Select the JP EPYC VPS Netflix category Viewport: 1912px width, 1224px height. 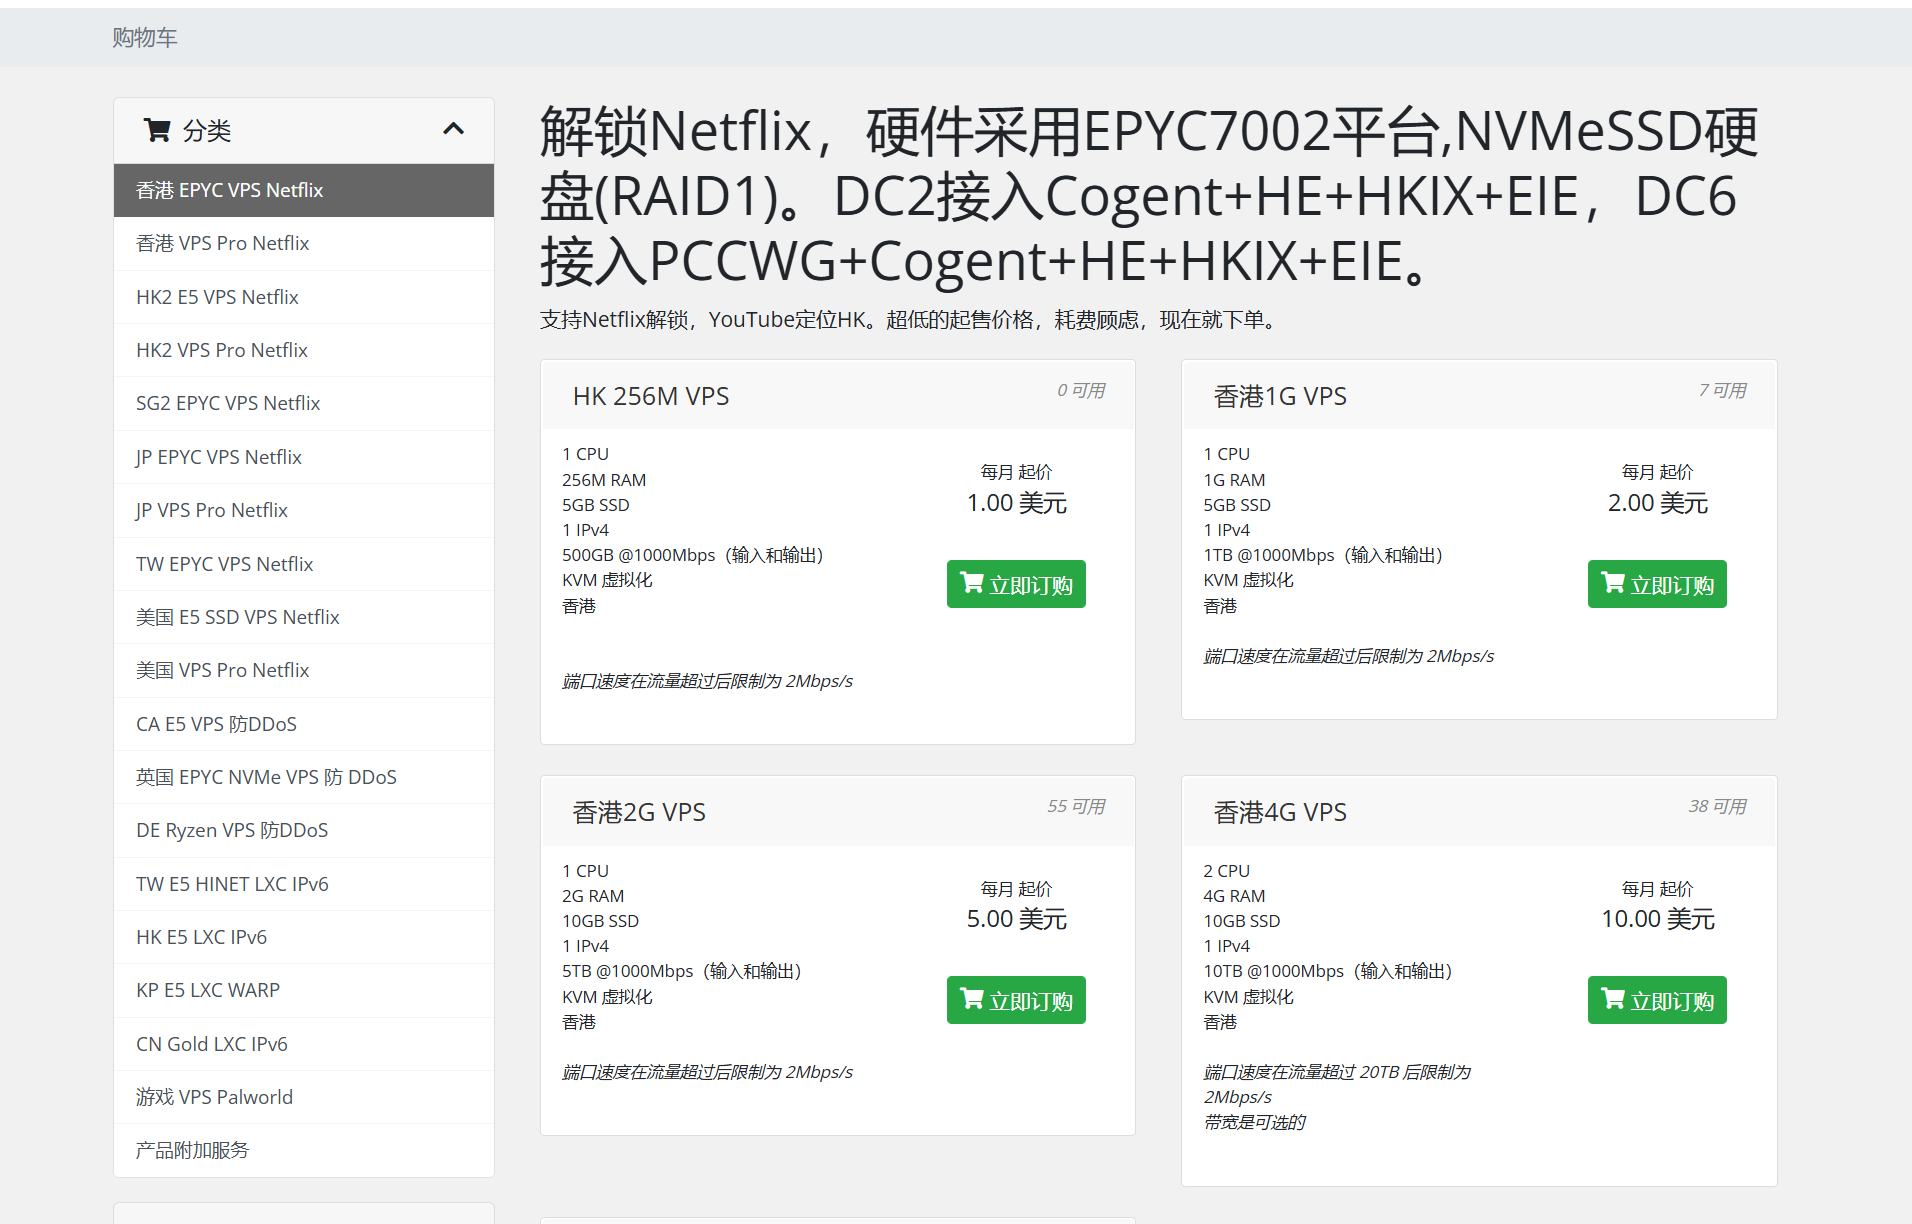click(218, 456)
